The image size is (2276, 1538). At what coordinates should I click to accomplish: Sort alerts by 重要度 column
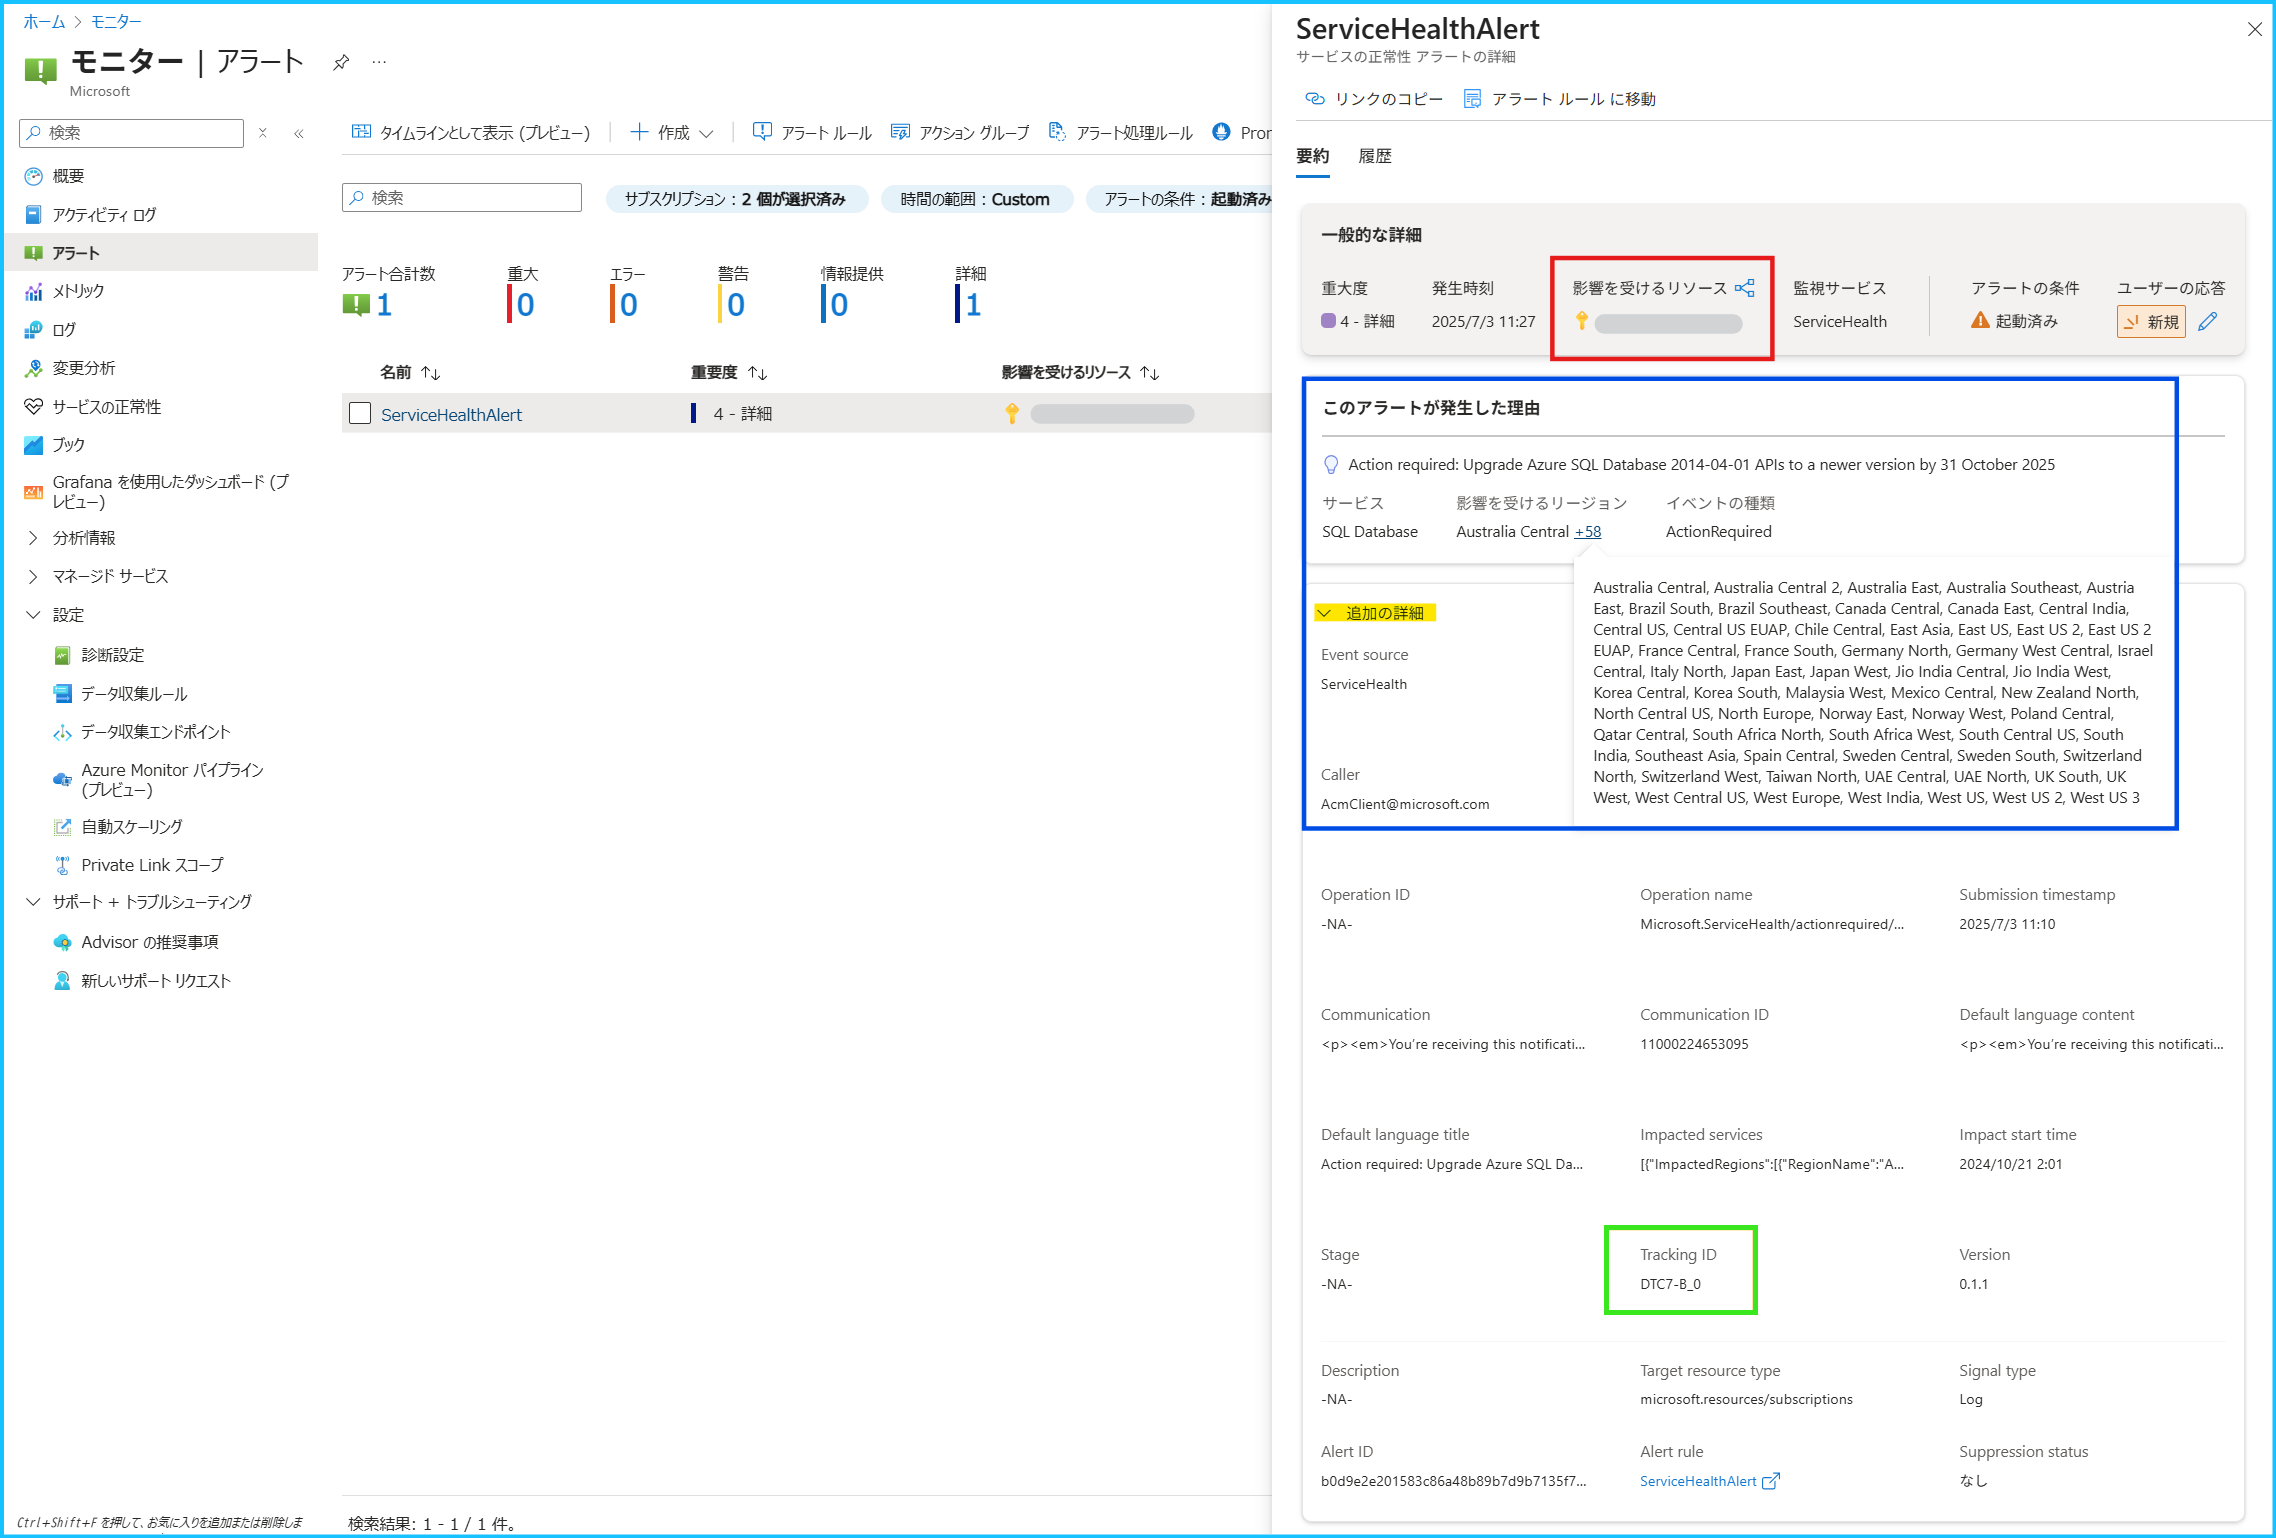click(729, 372)
